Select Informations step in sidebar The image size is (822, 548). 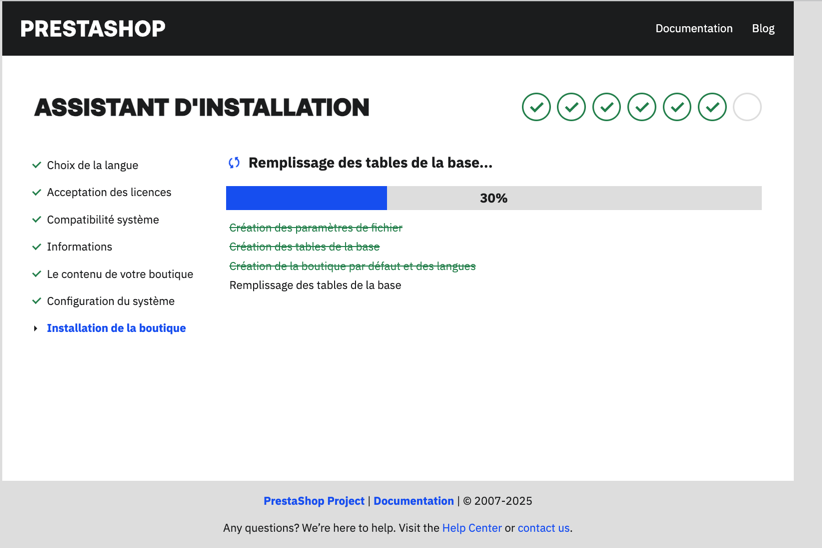tap(80, 246)
